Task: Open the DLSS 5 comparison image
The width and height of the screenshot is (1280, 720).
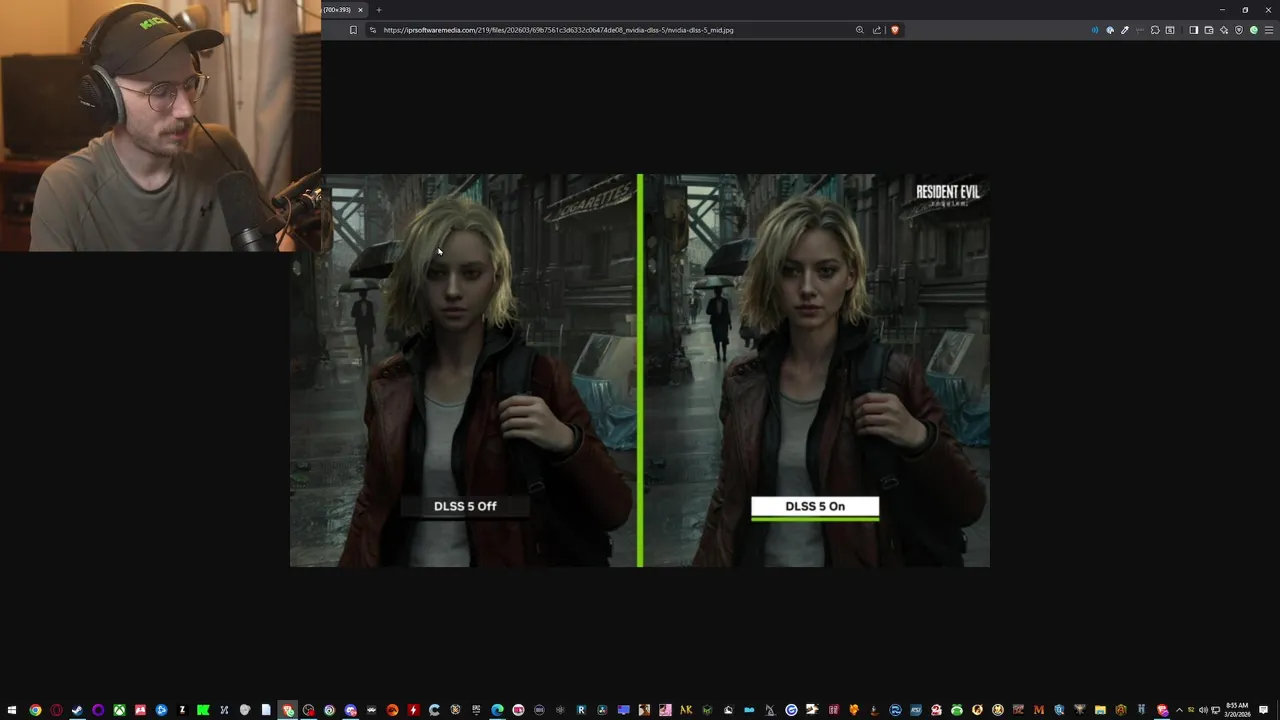Action: tap(640, 371)
